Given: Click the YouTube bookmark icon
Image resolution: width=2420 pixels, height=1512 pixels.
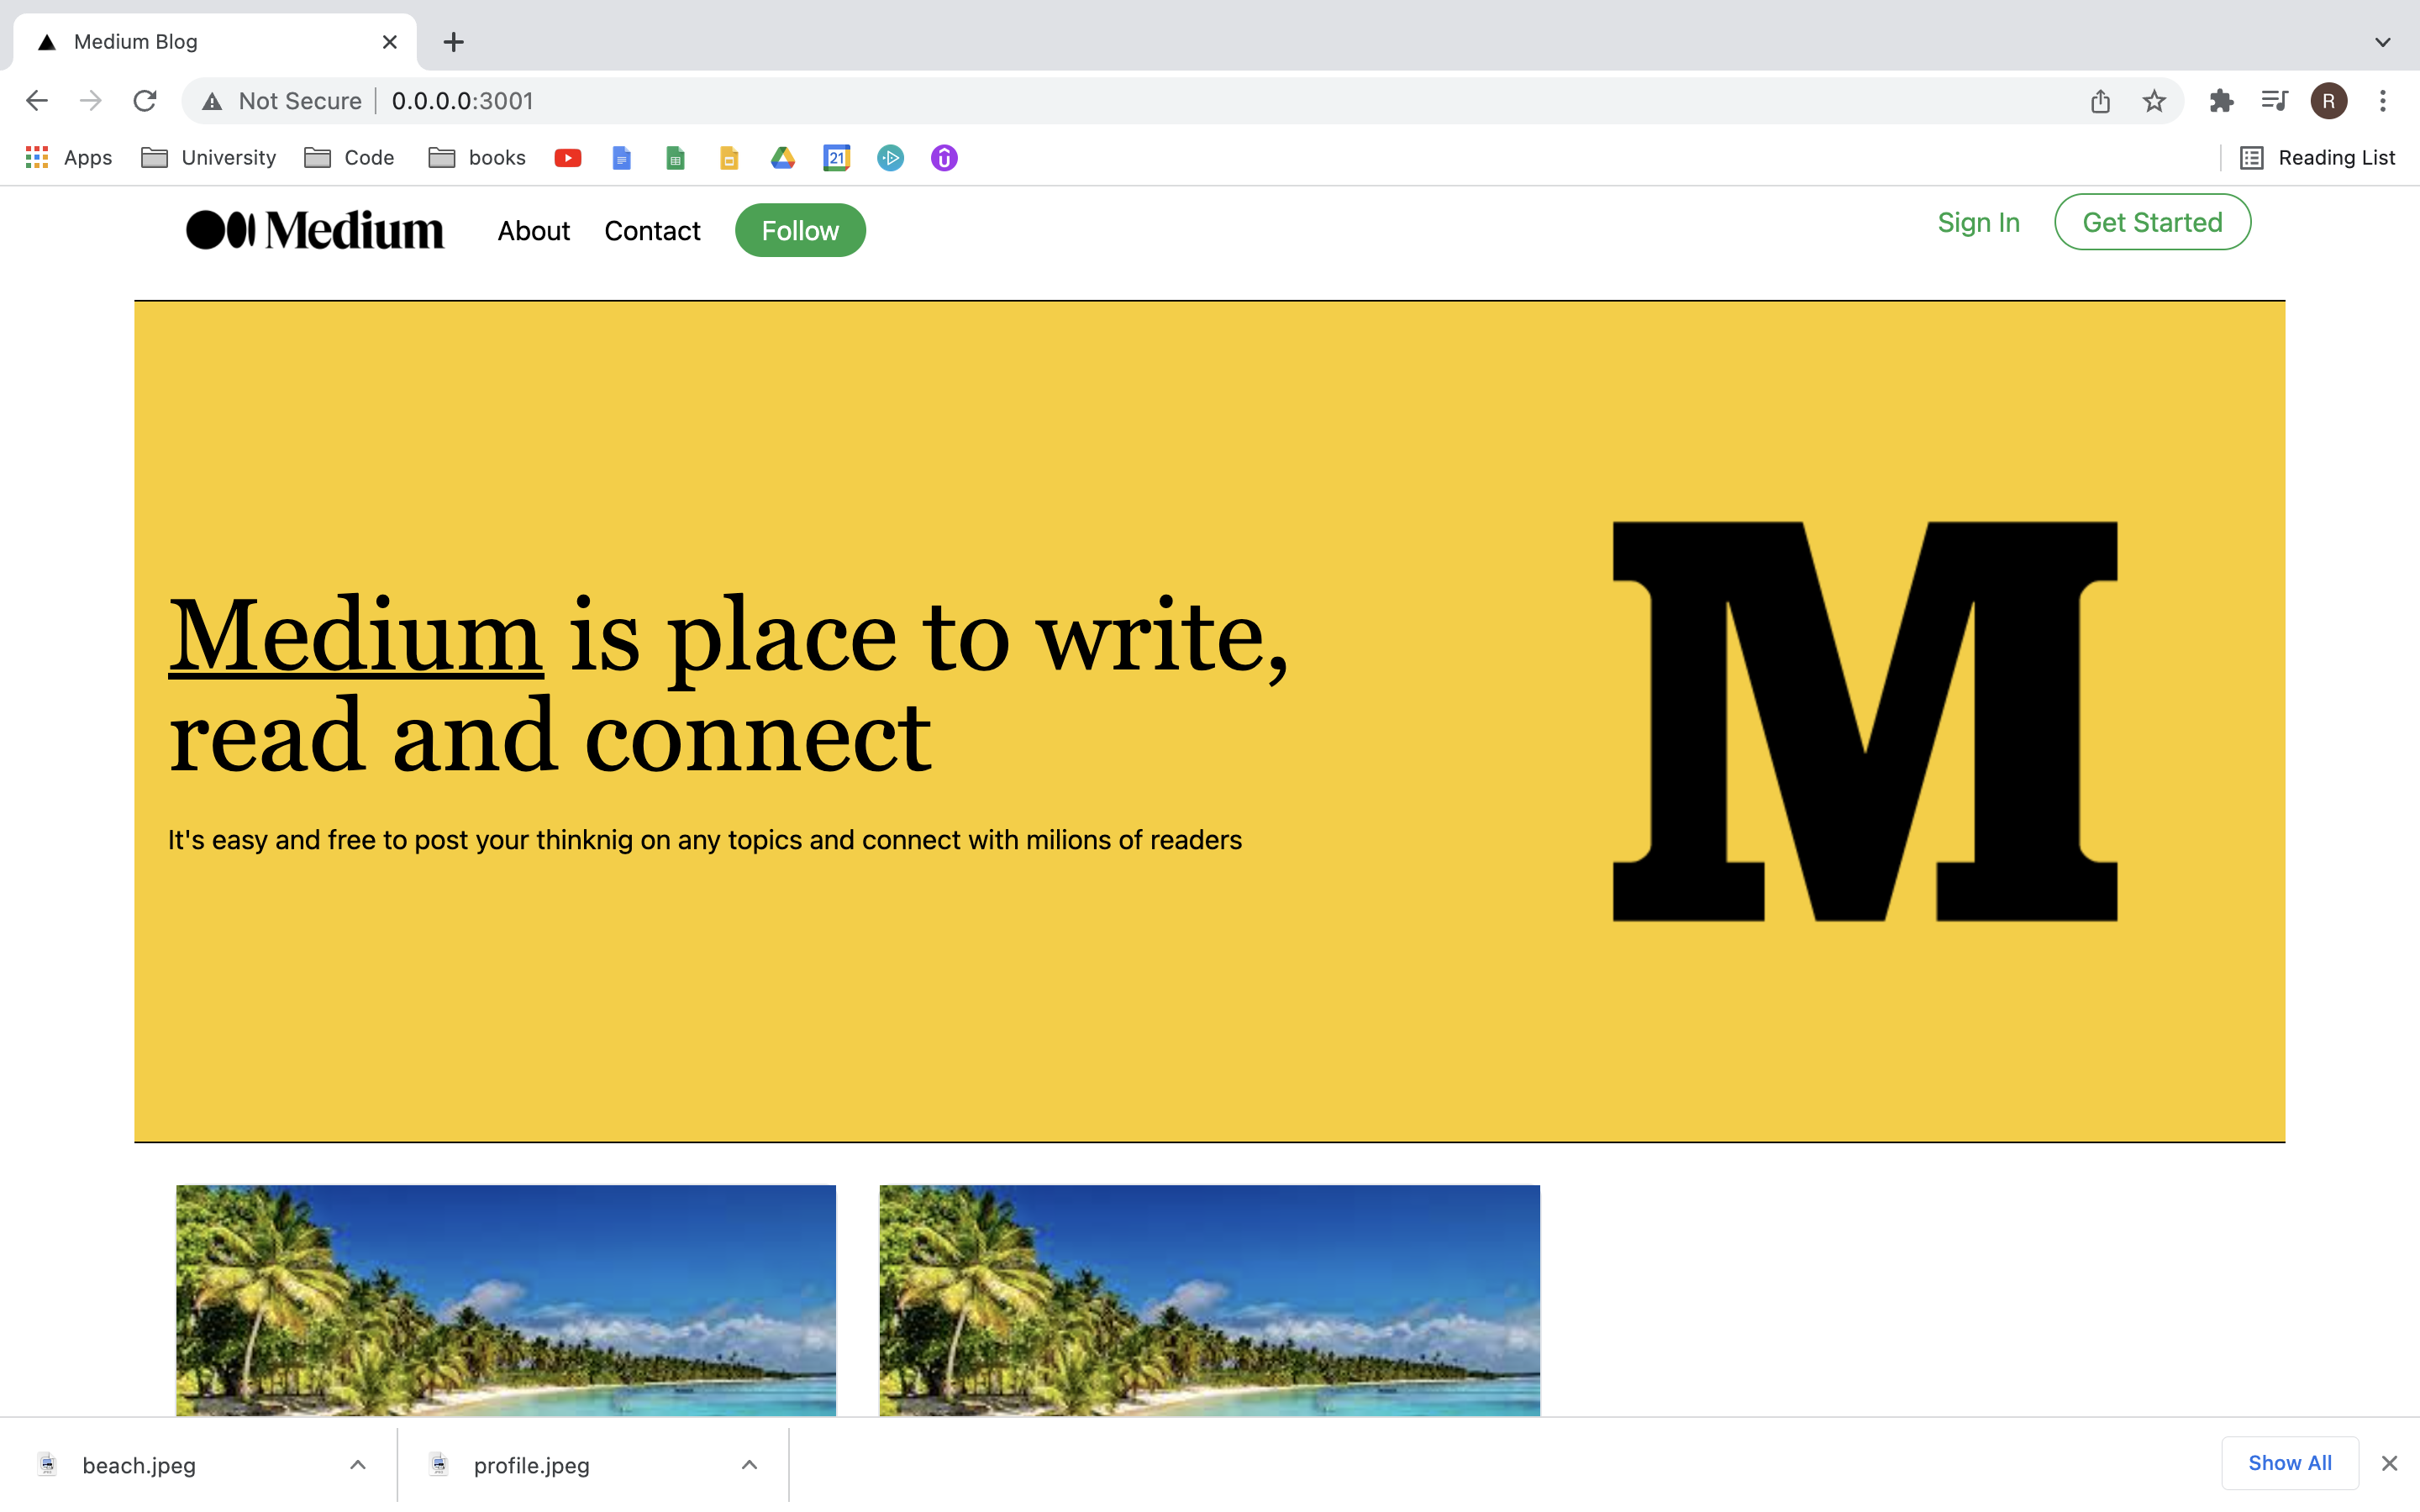Looking at the screenshot, I should 568,158.
